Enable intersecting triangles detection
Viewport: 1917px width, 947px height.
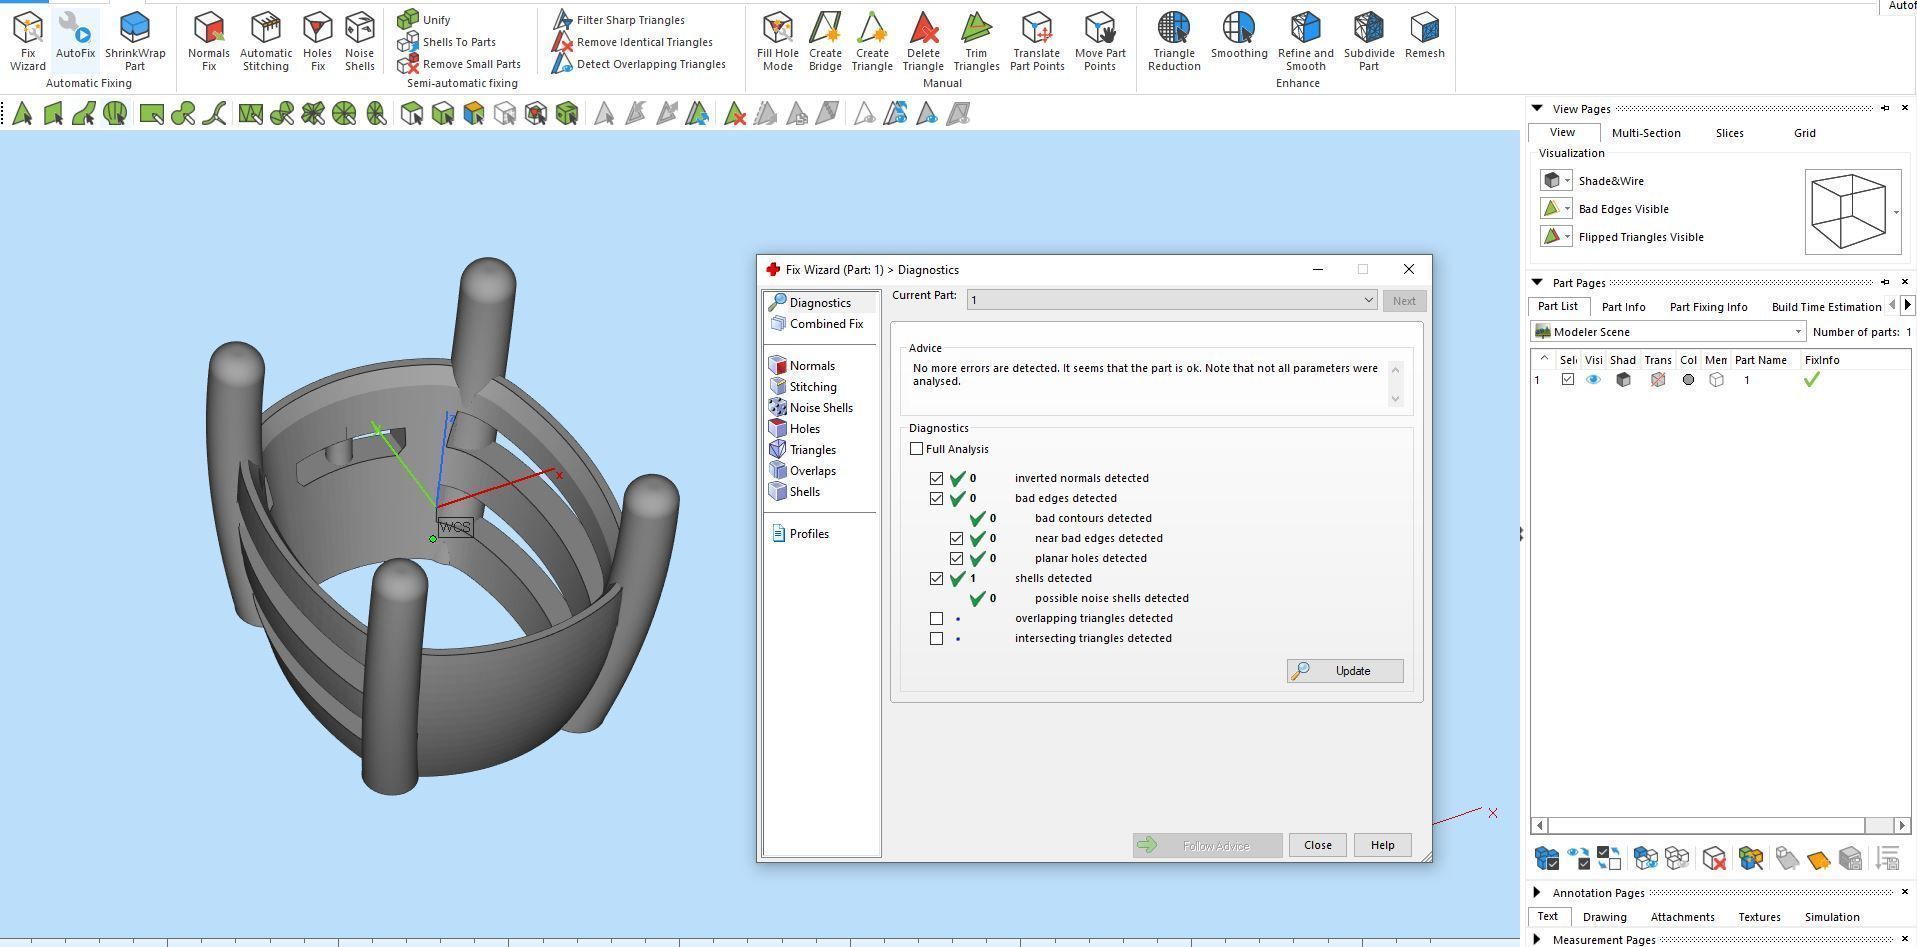[x=936, y=638]
